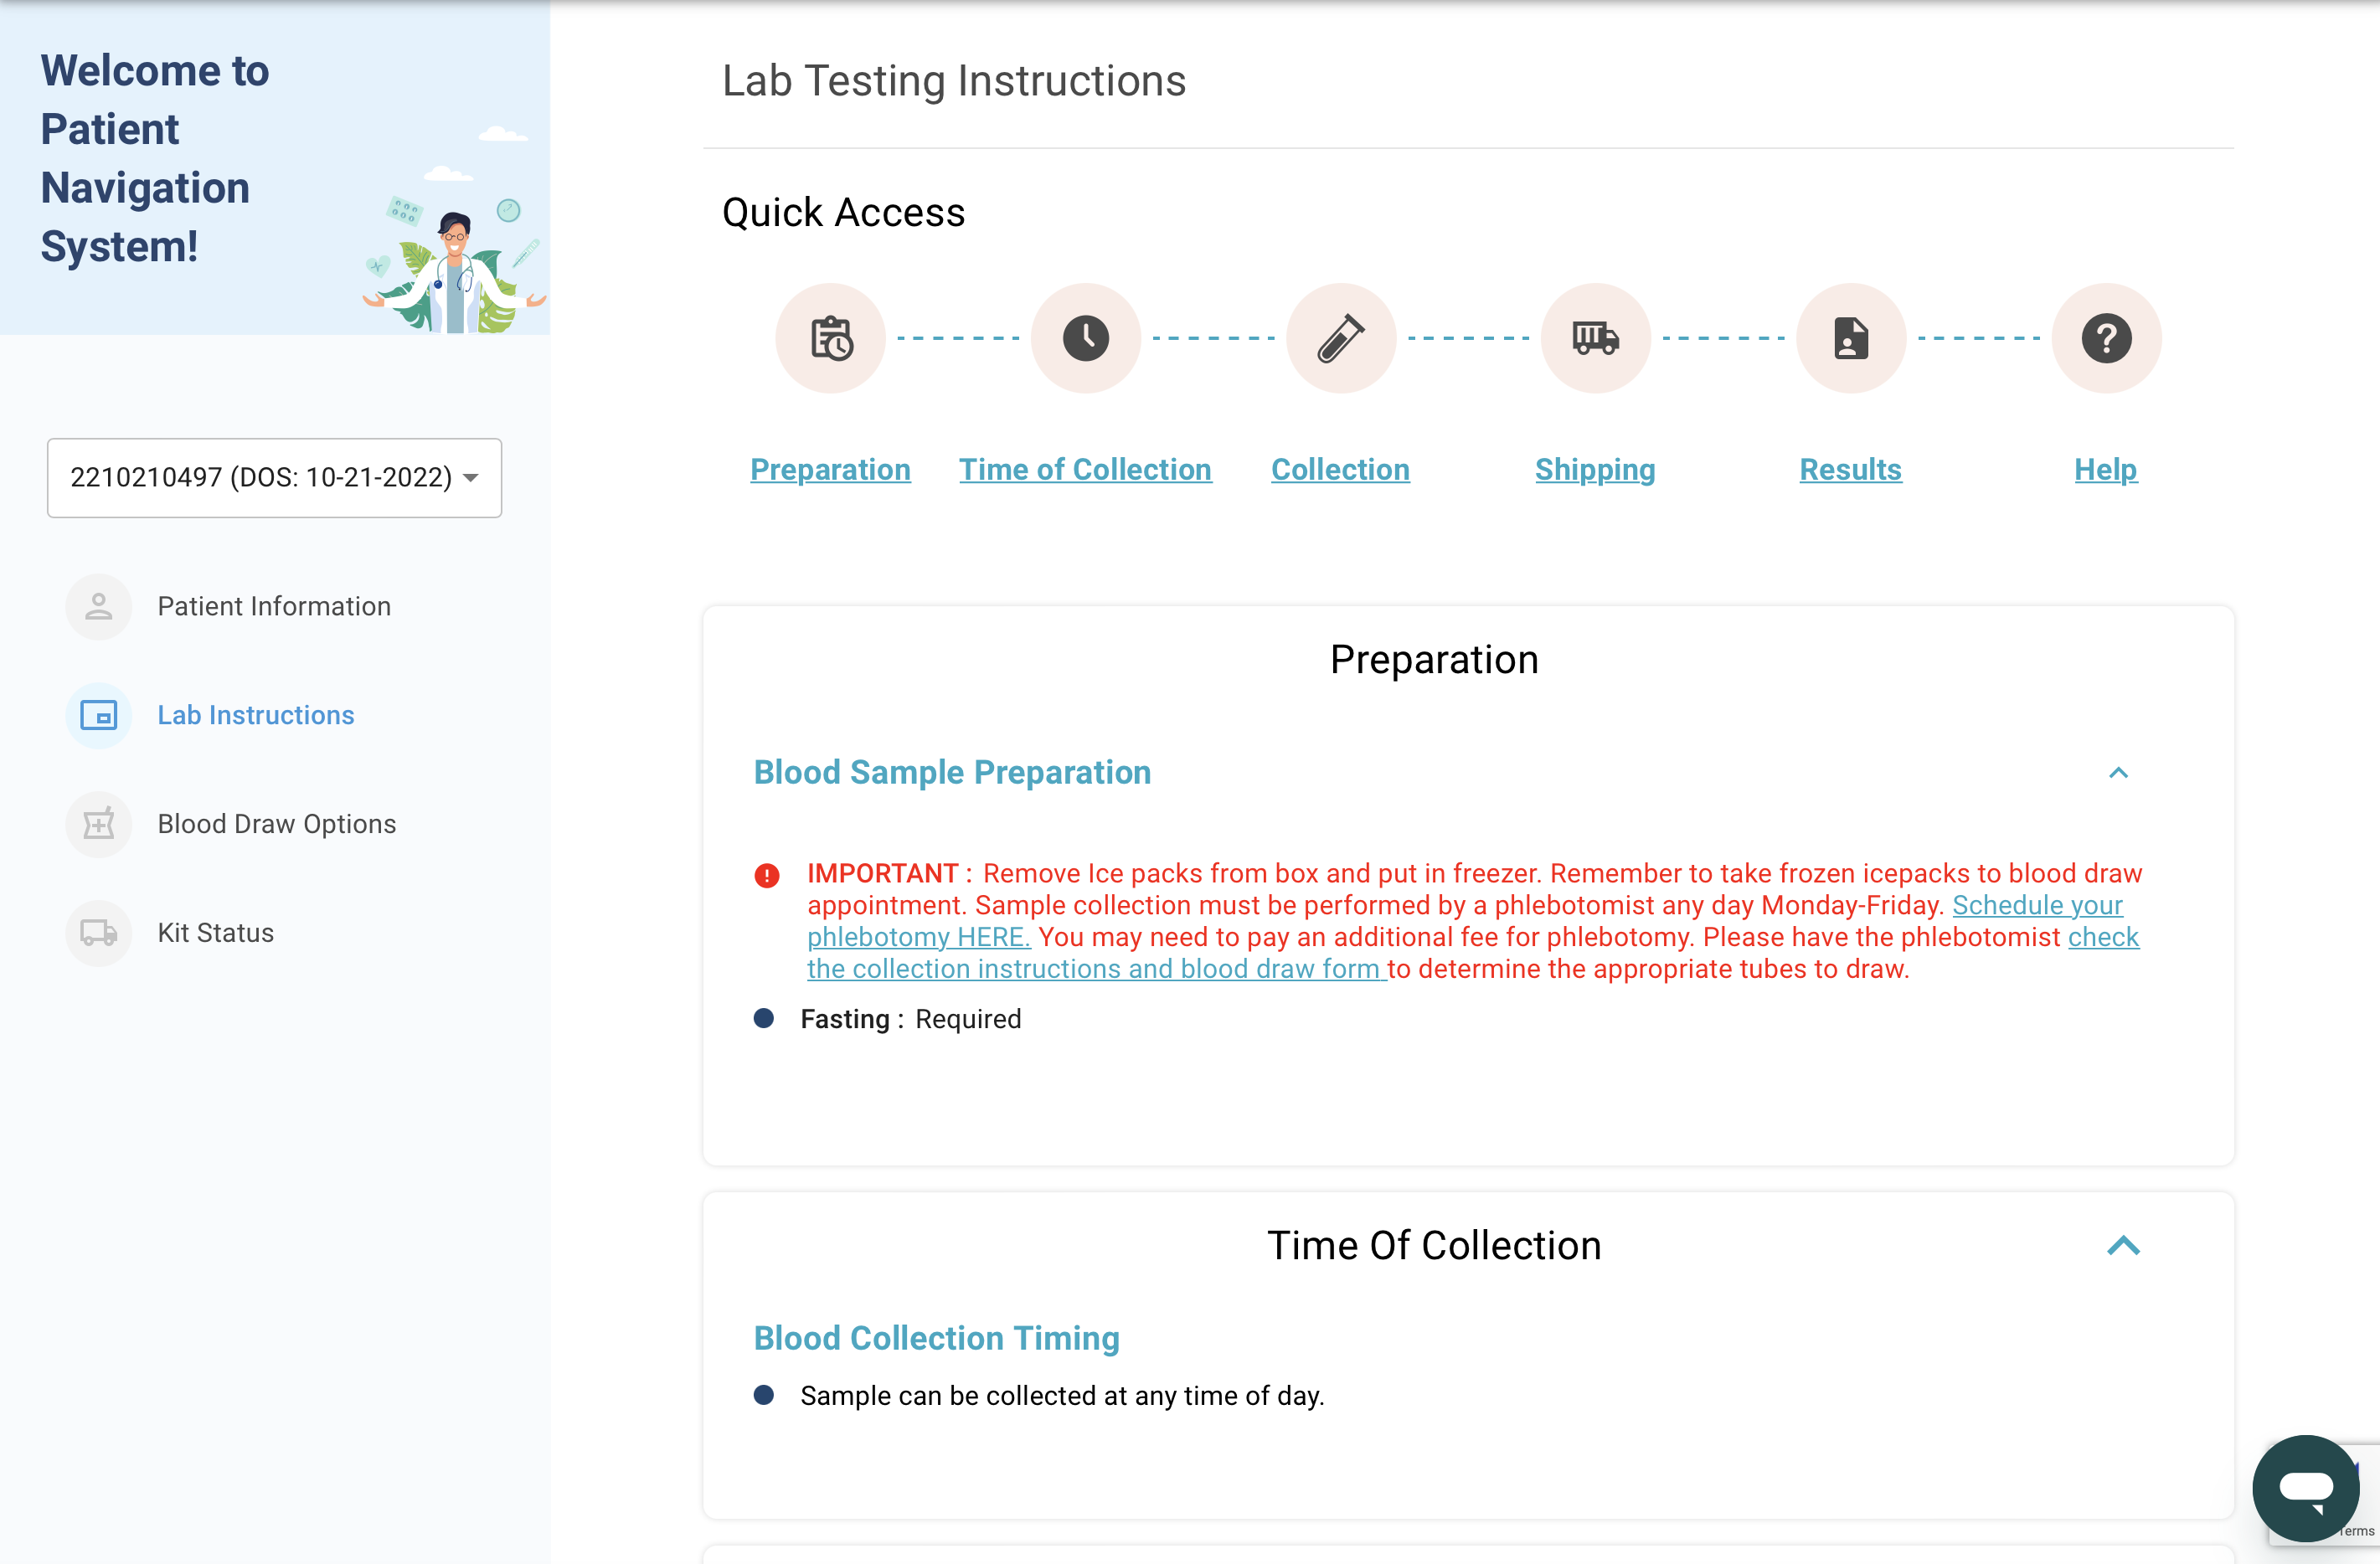Click the Results quick access link

coord(1850,470)
